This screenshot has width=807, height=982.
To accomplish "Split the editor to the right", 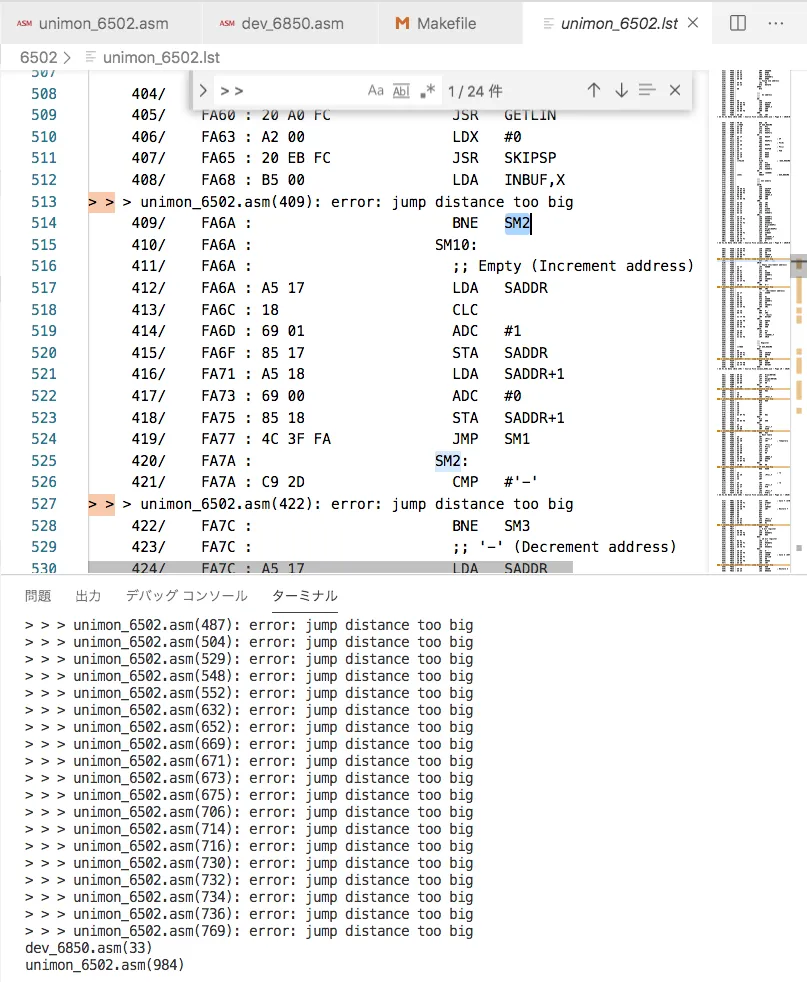I will pos(738,23).
